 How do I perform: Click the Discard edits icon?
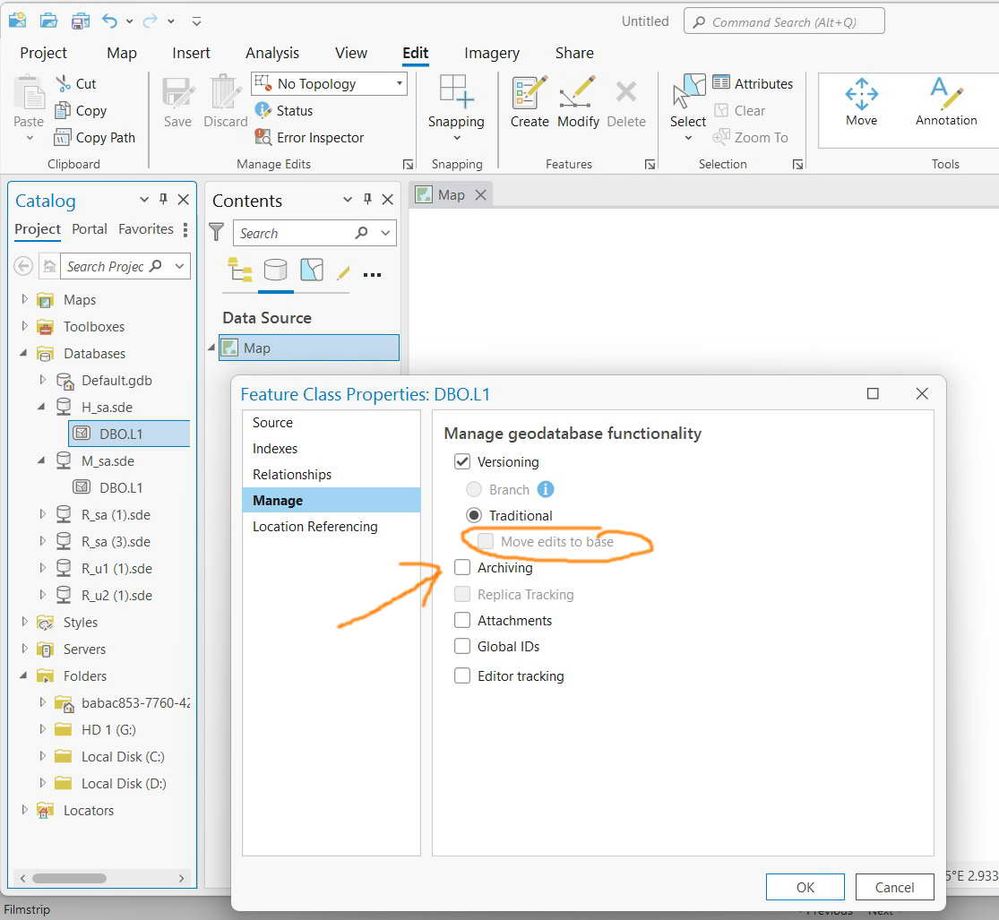click(x=224, y=93)
